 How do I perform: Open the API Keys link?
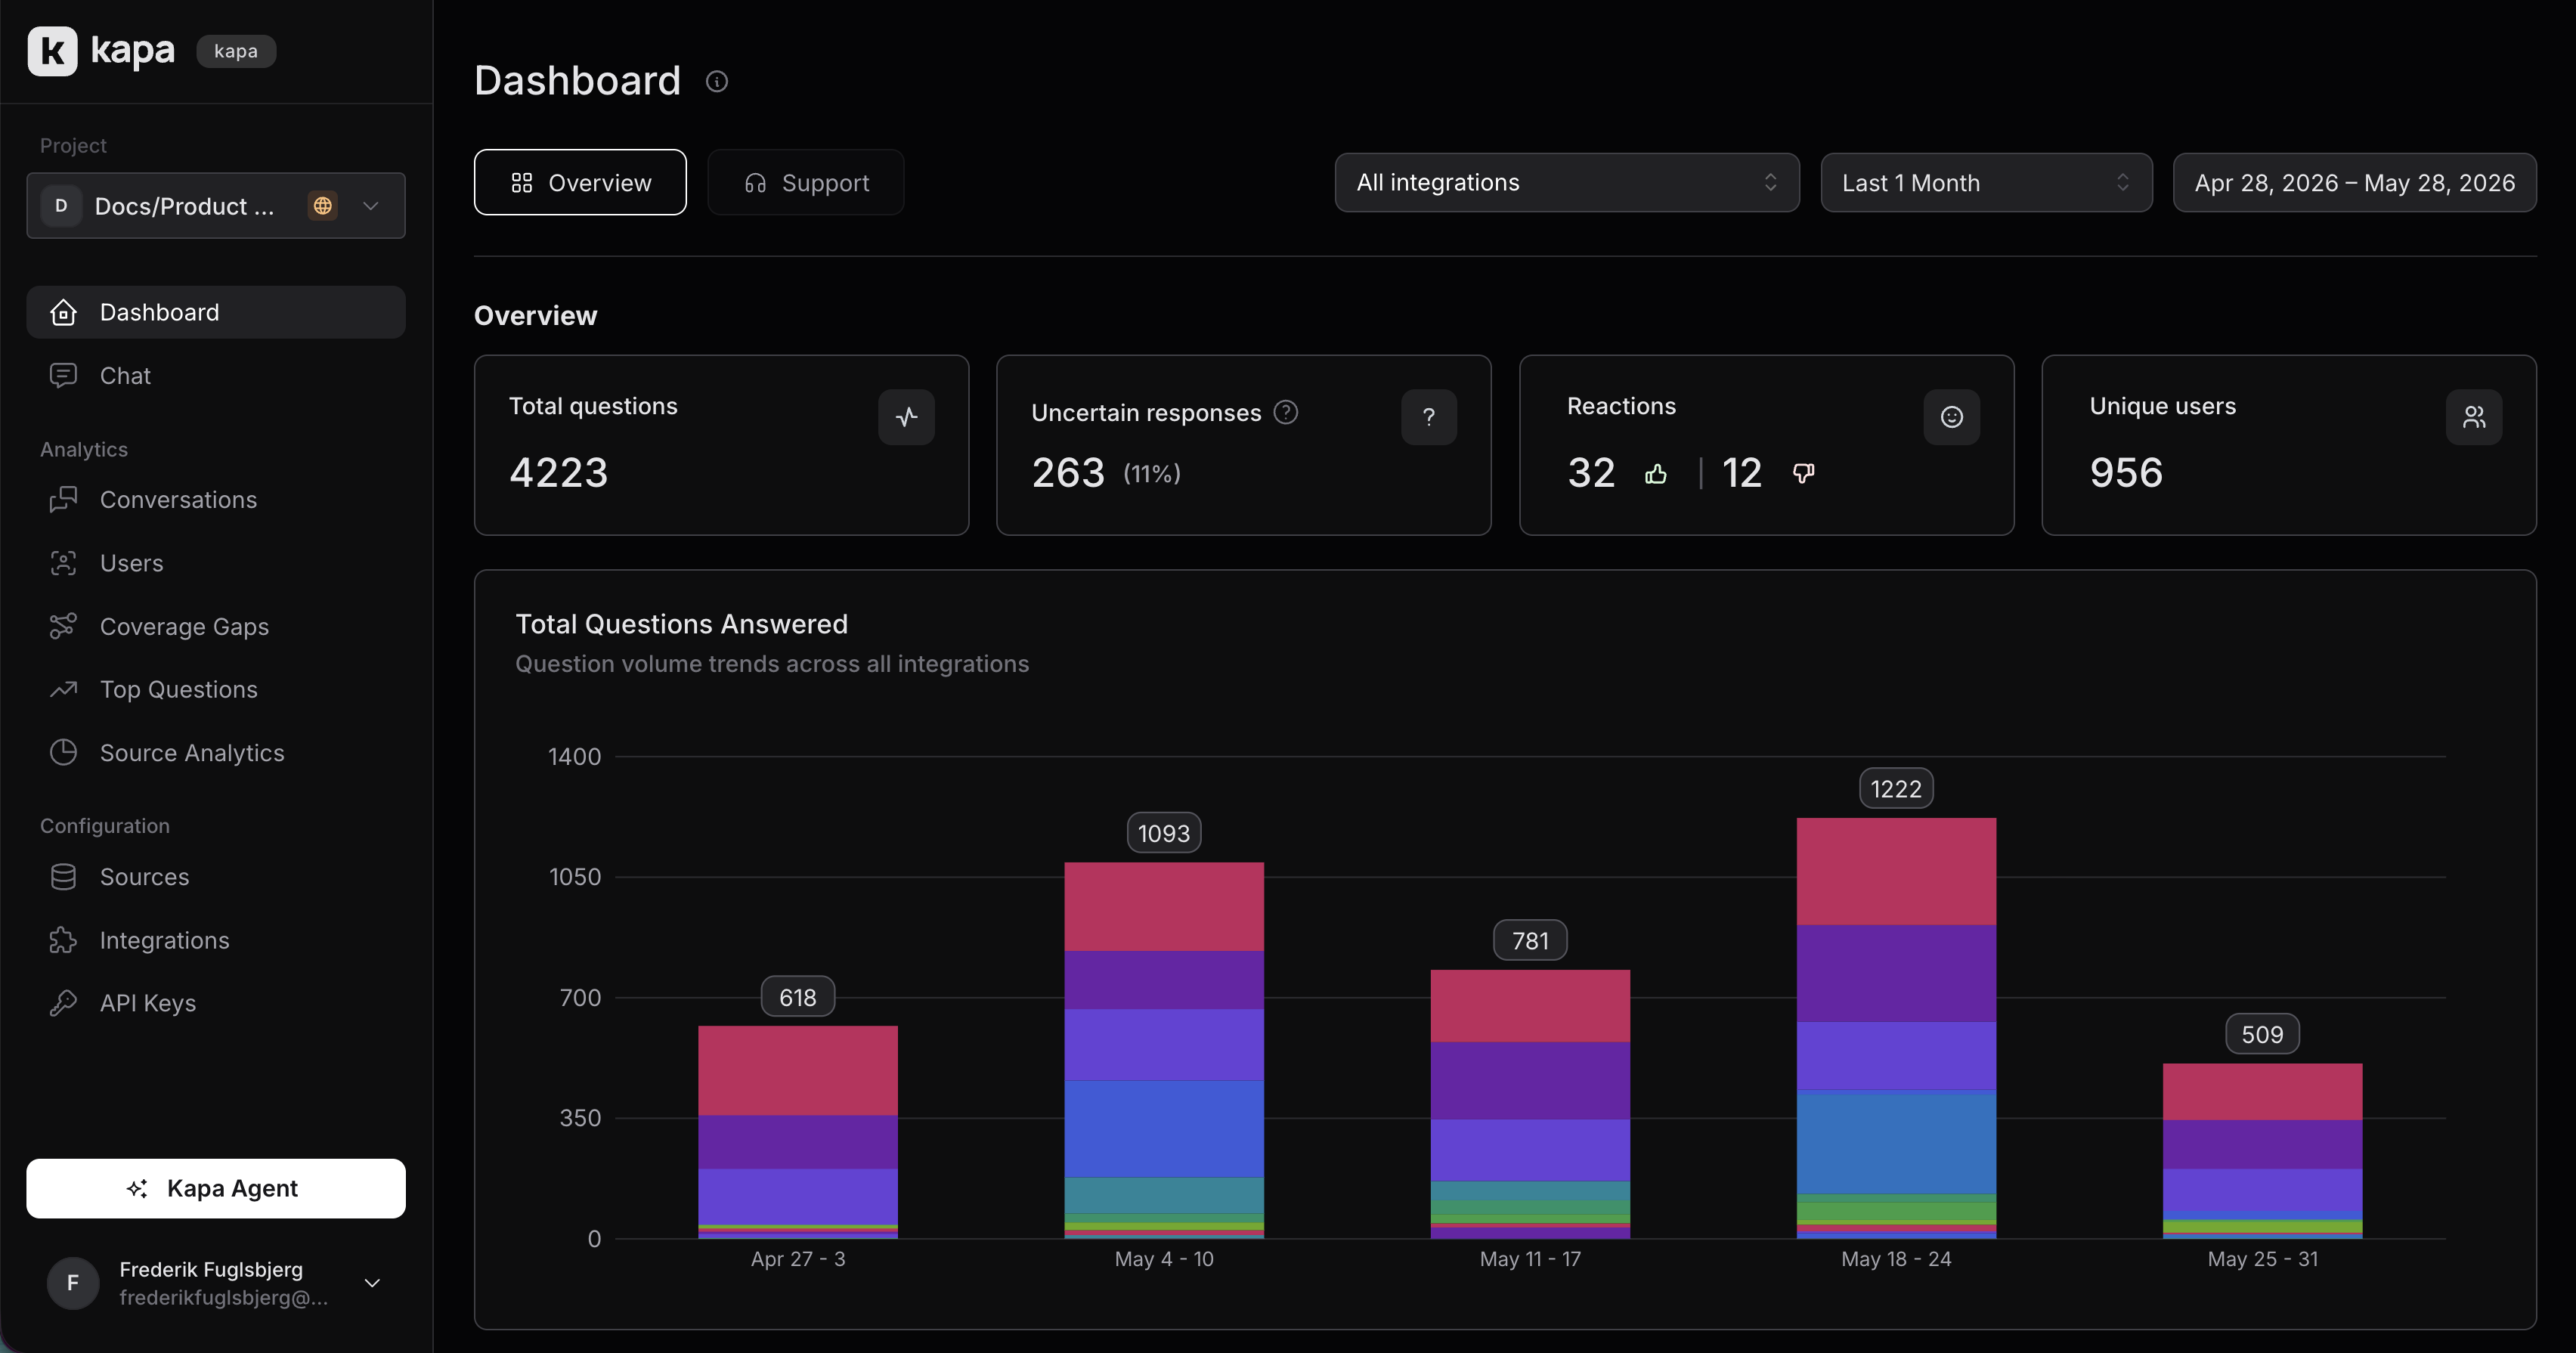pos(216,1003)
